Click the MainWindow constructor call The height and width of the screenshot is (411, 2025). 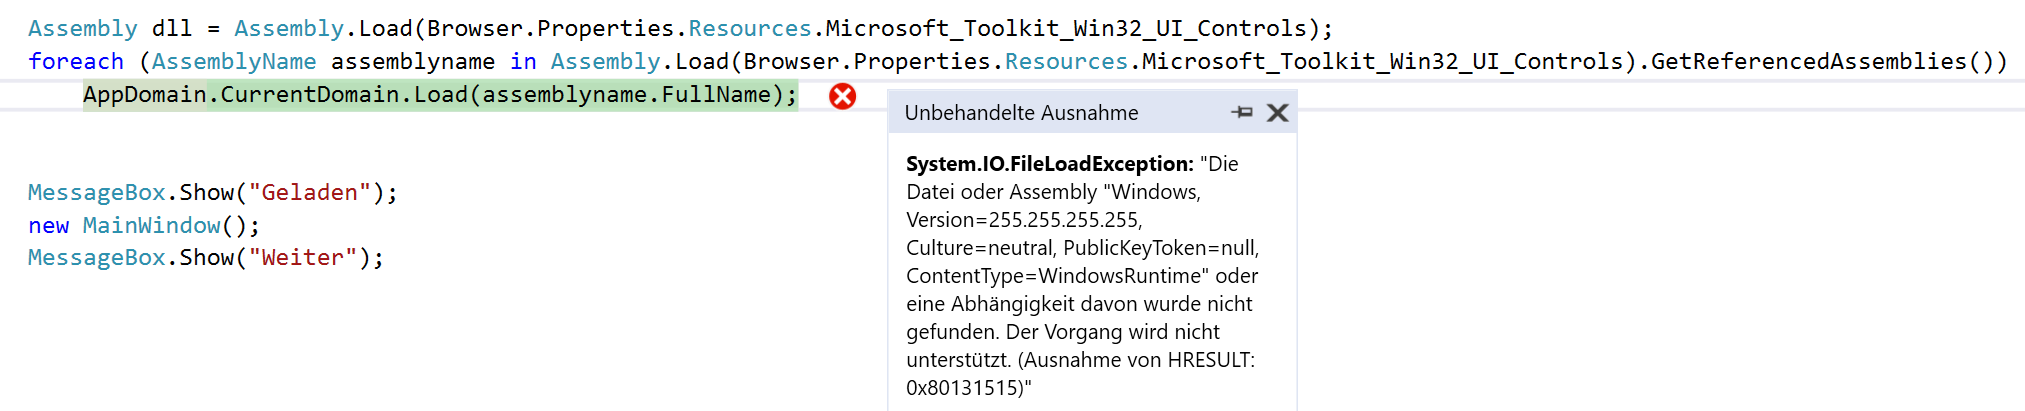(151, 226)
